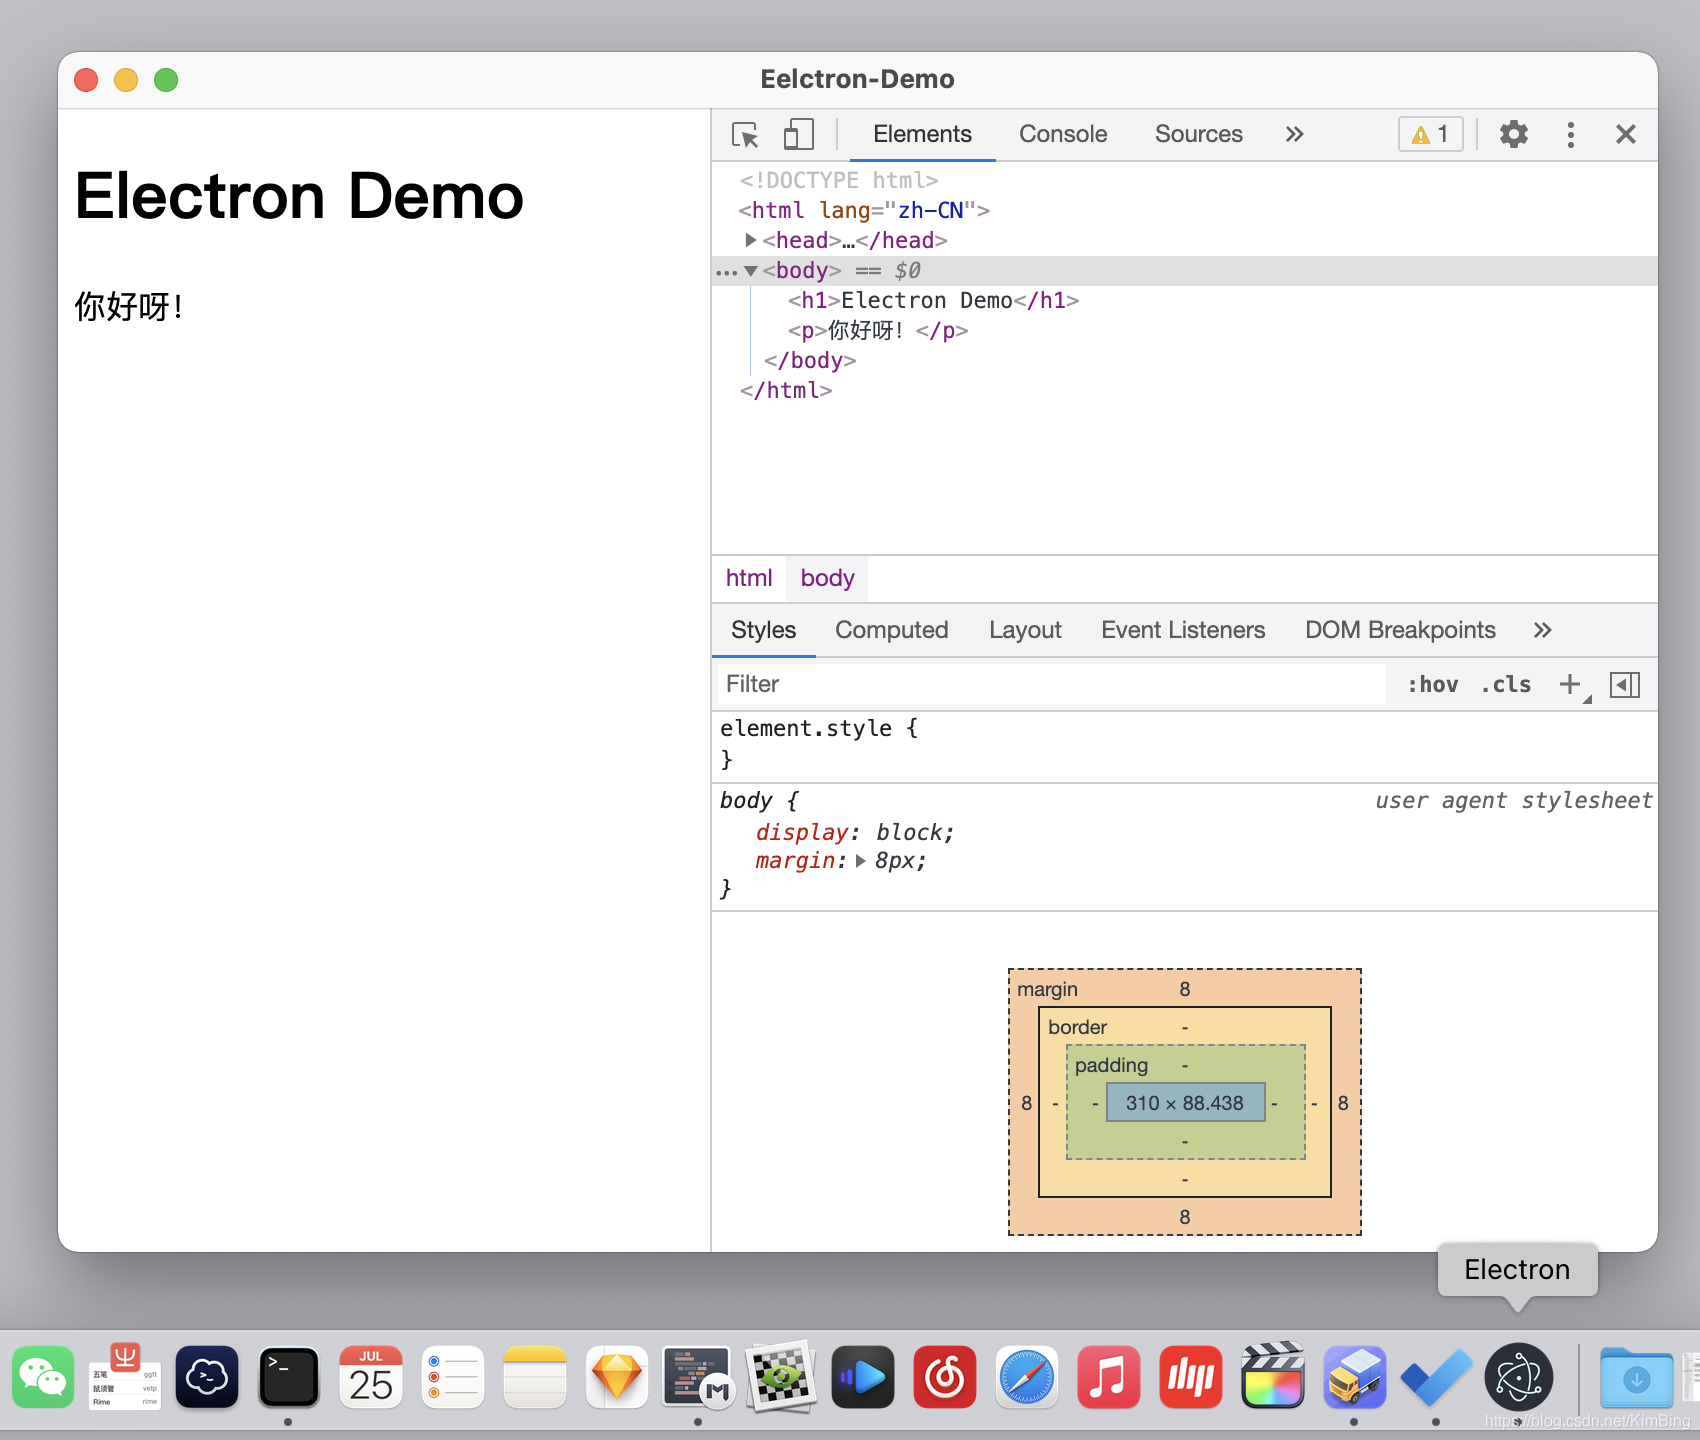Expand the head element node
Screen dimensions: 1700x1440
pyautogui.click(x=750, y=241)
